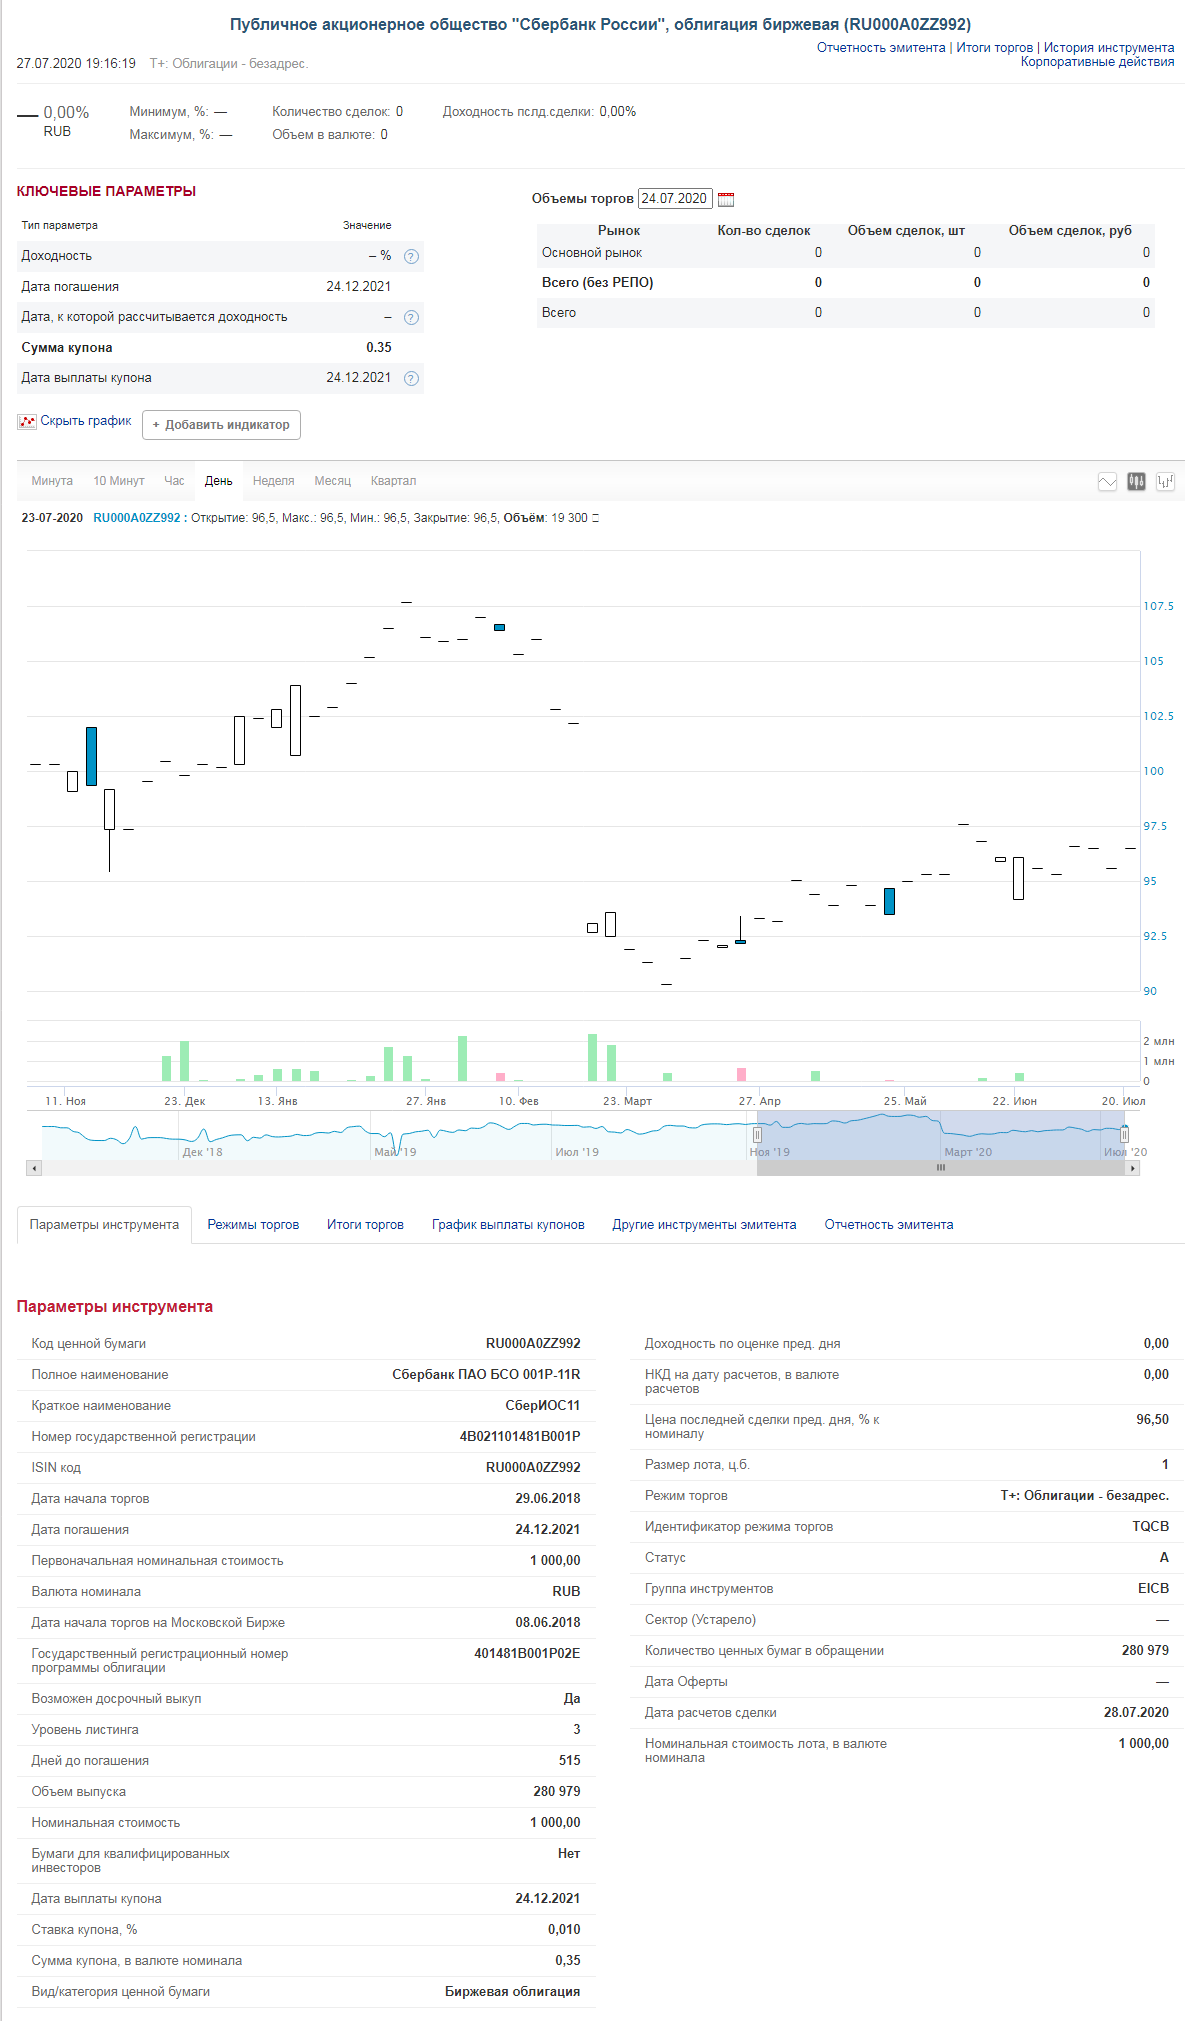
Task: Click the chart navigator right scroll arrow
Action: coord(1133,1168)
